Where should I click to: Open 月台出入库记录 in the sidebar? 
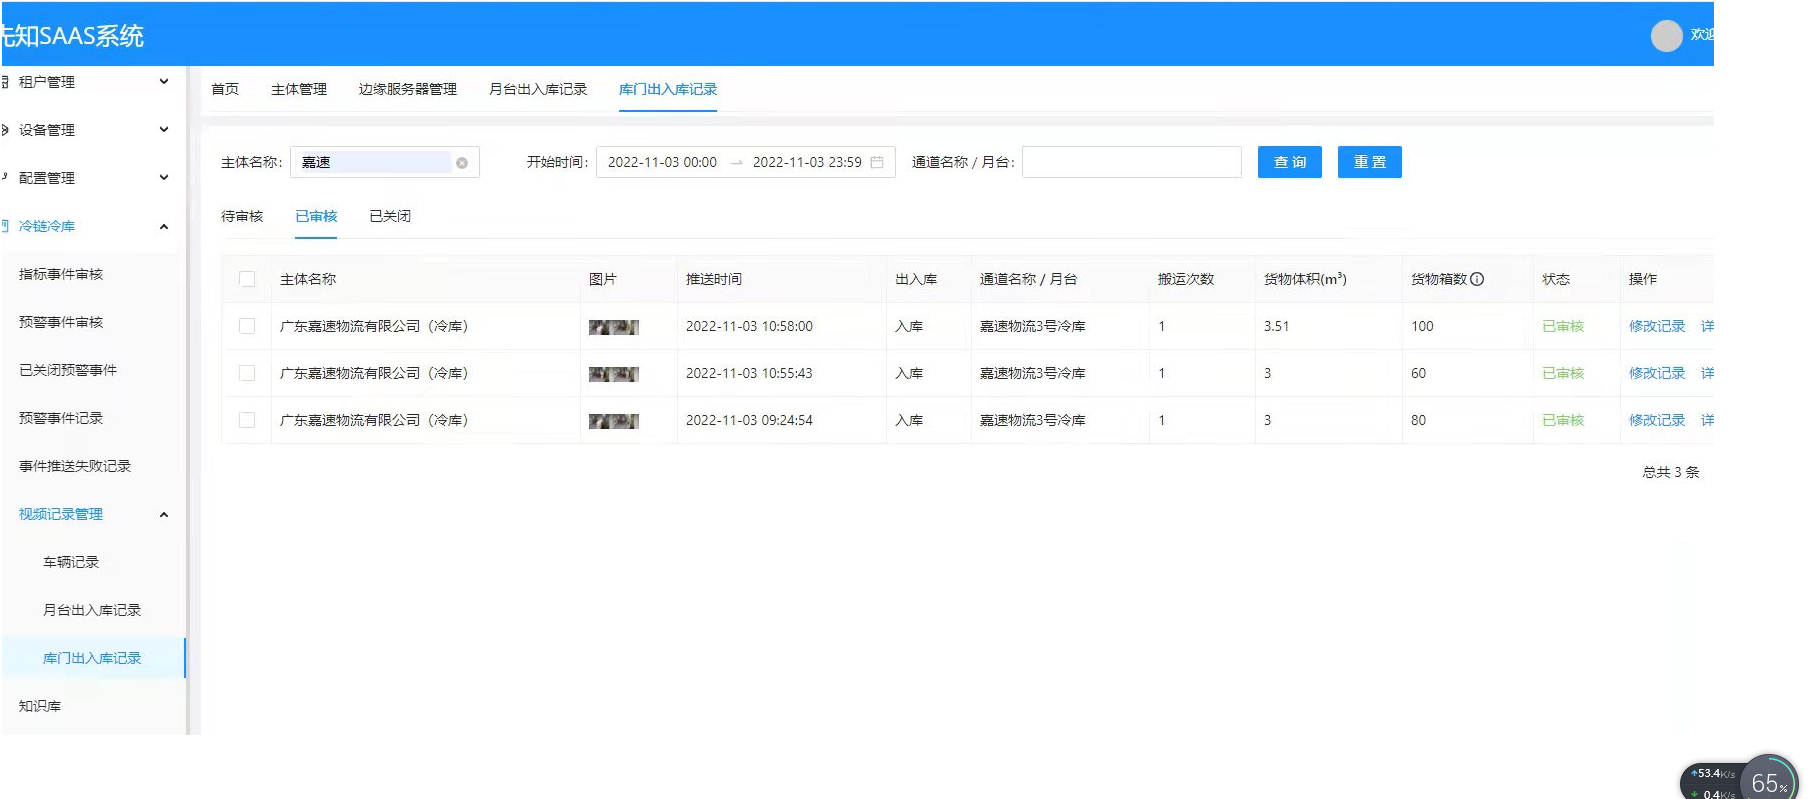tap(92, 610)
